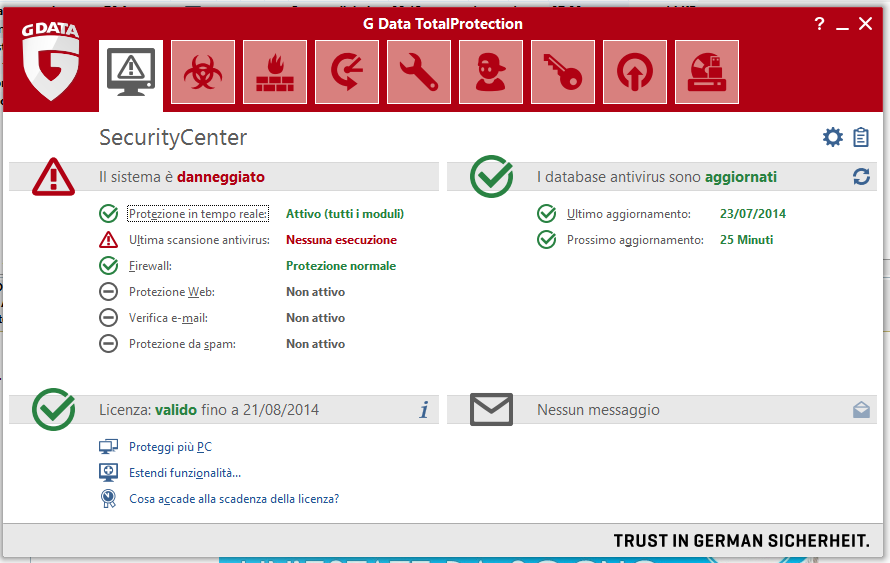The image size is (890, 563).
Task: Click the G Data shield logo
Action: click(x=51, y=61)
